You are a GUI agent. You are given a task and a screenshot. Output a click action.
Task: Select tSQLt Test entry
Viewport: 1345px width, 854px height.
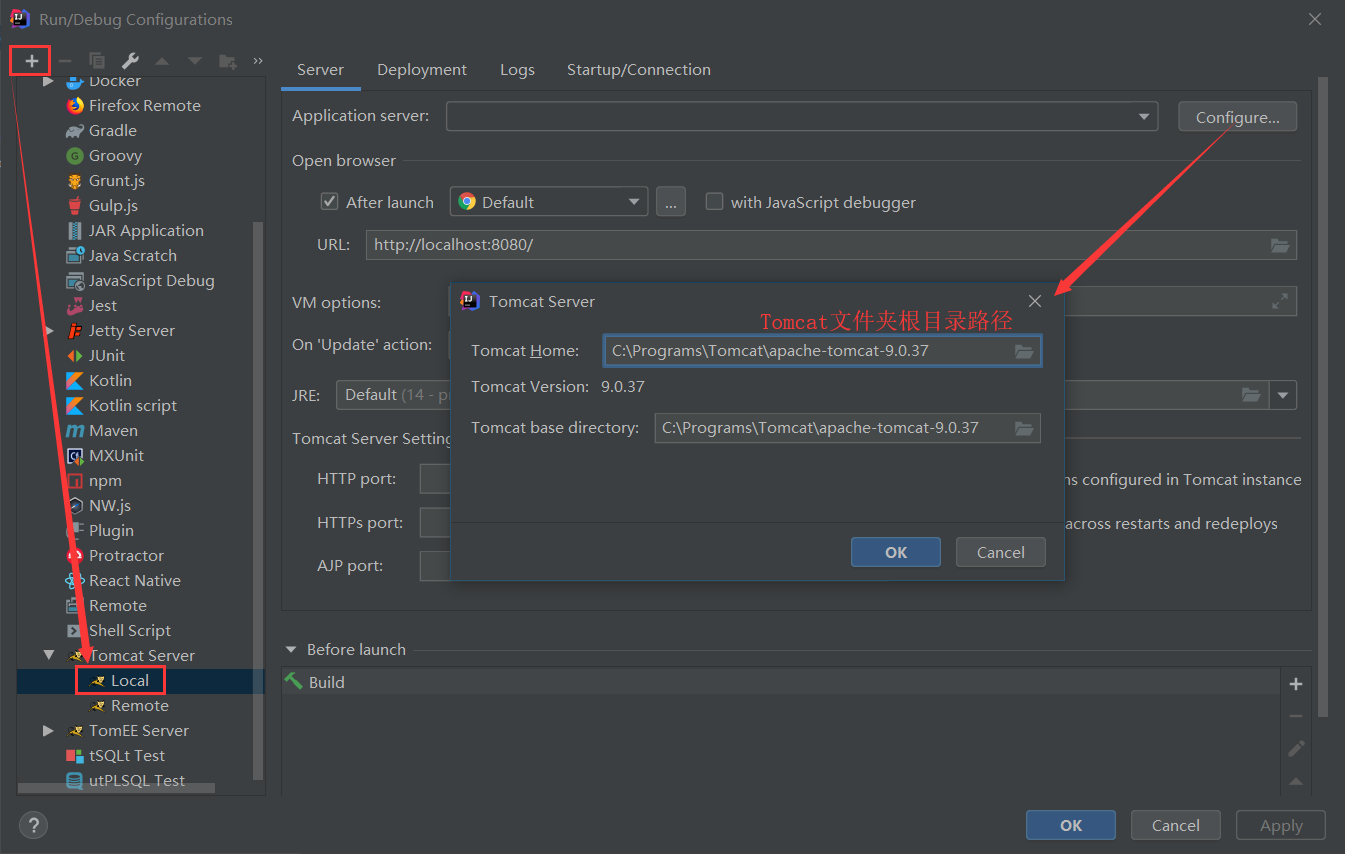coord(126,755)
